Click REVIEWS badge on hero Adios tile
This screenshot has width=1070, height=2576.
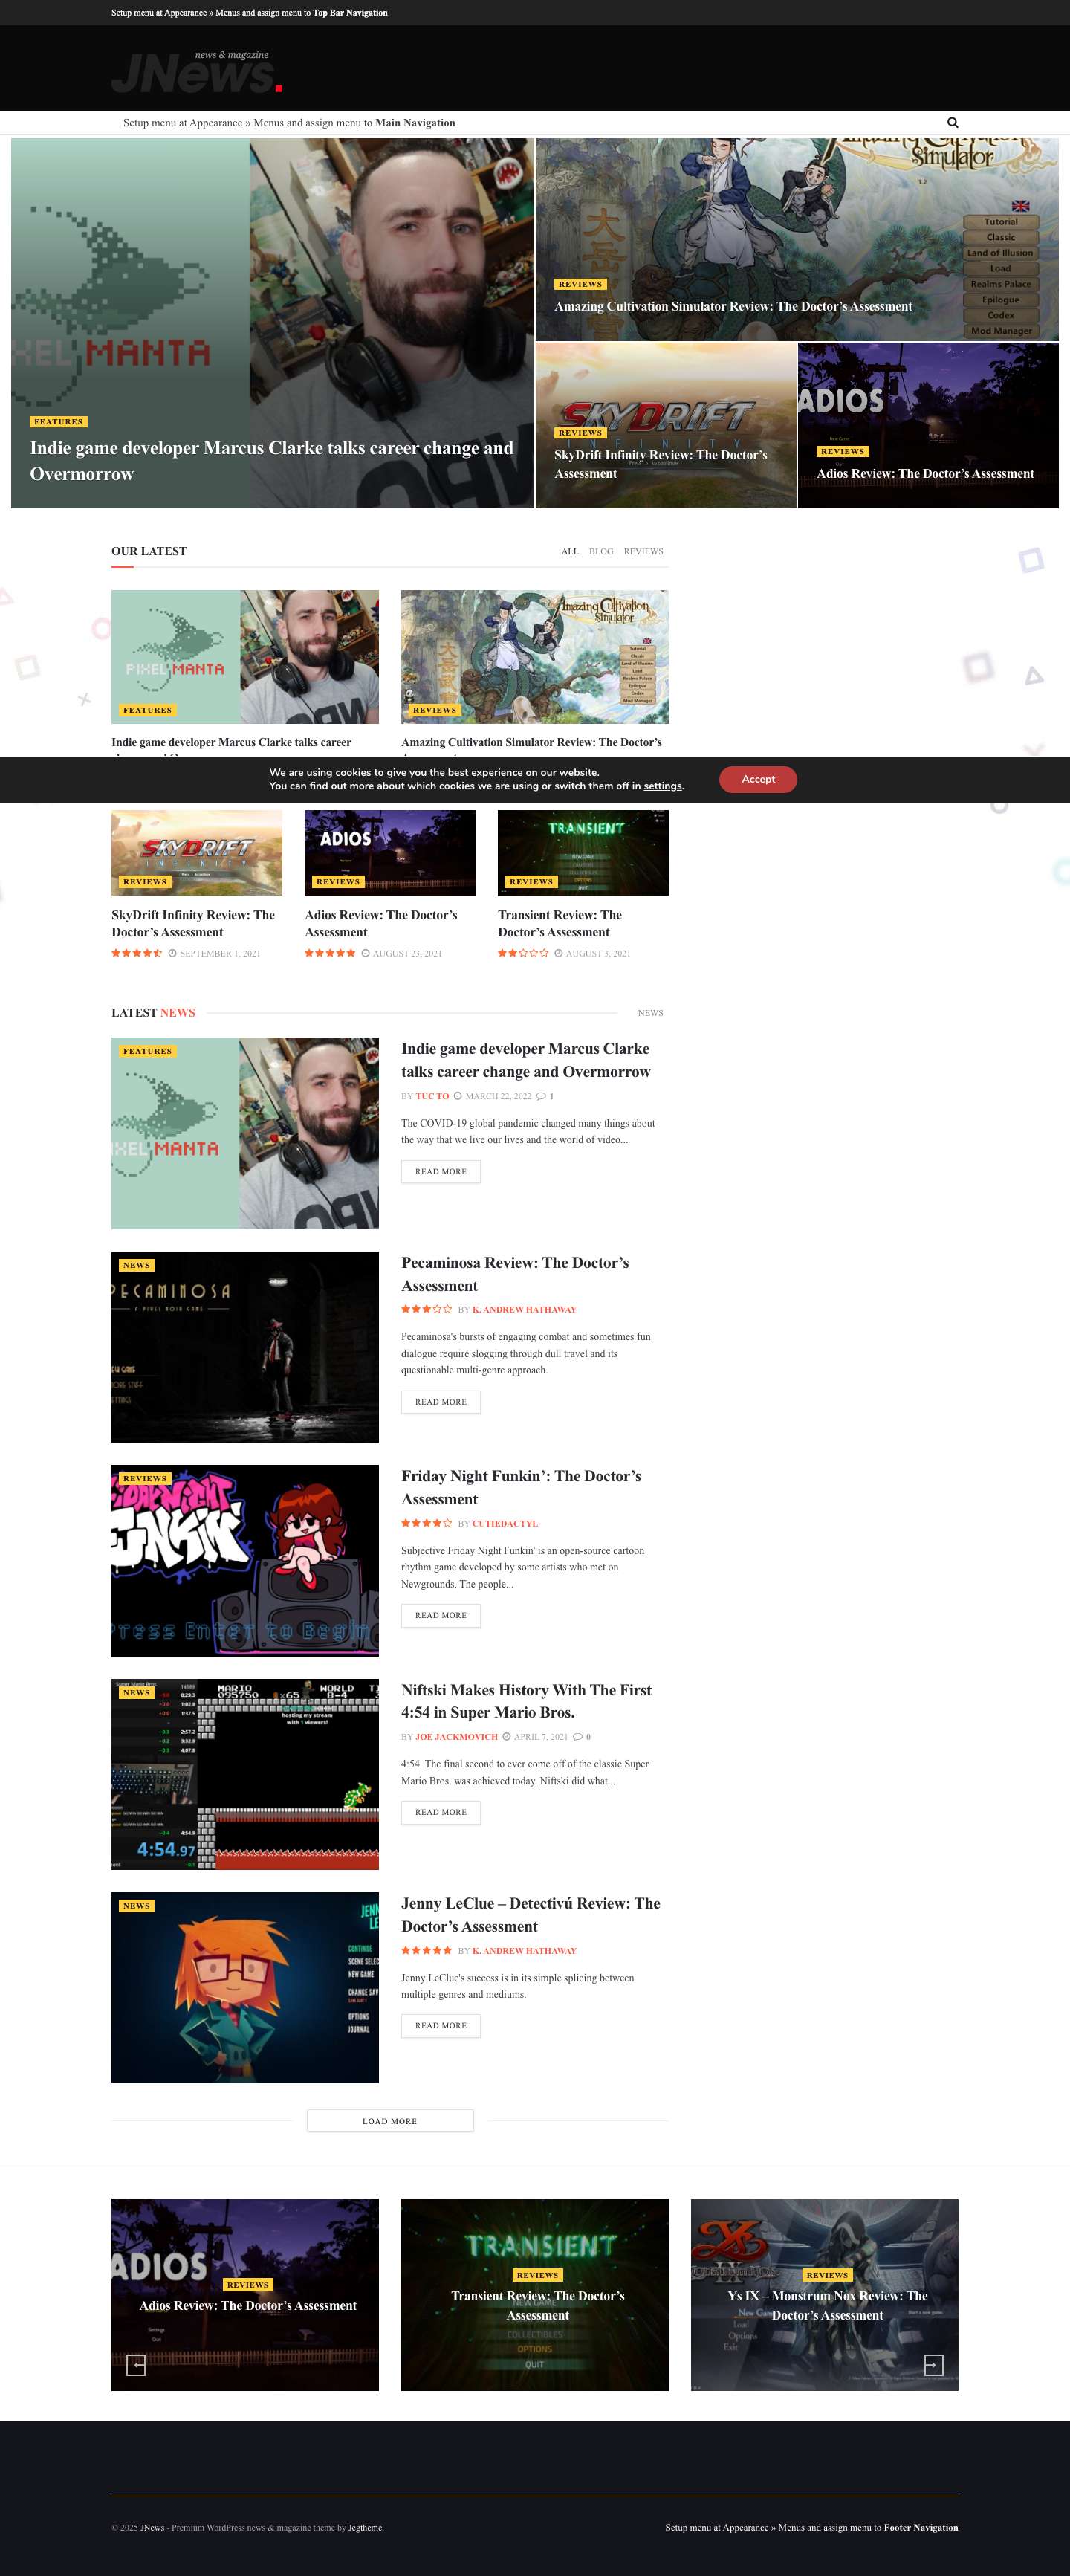[x=843, y=452]
